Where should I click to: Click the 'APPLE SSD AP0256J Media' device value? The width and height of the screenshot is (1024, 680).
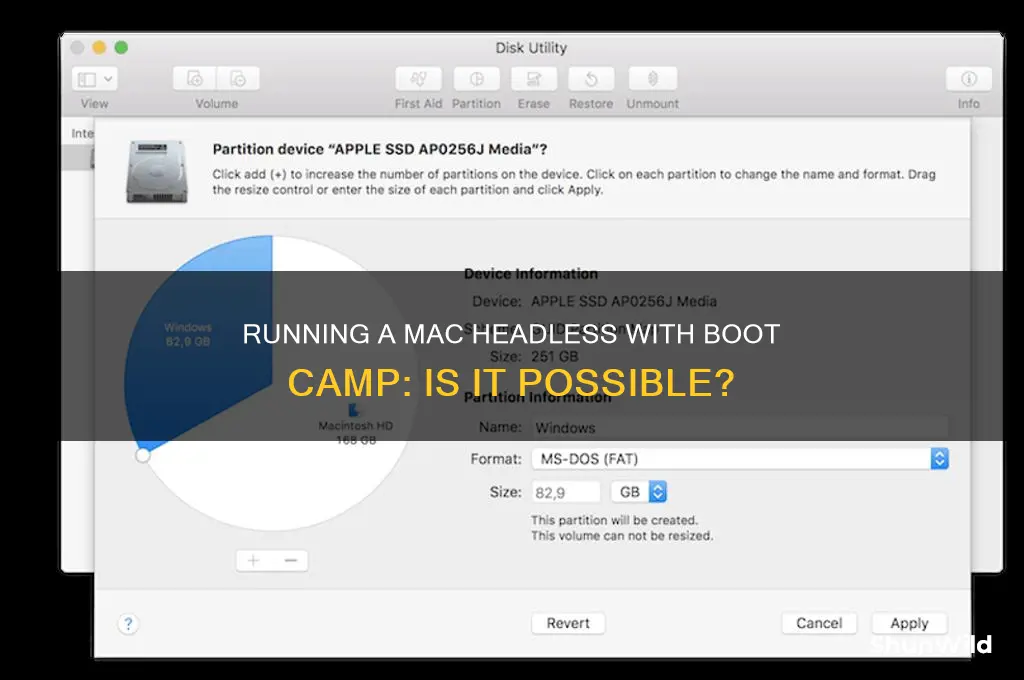[x=624, y=301]
